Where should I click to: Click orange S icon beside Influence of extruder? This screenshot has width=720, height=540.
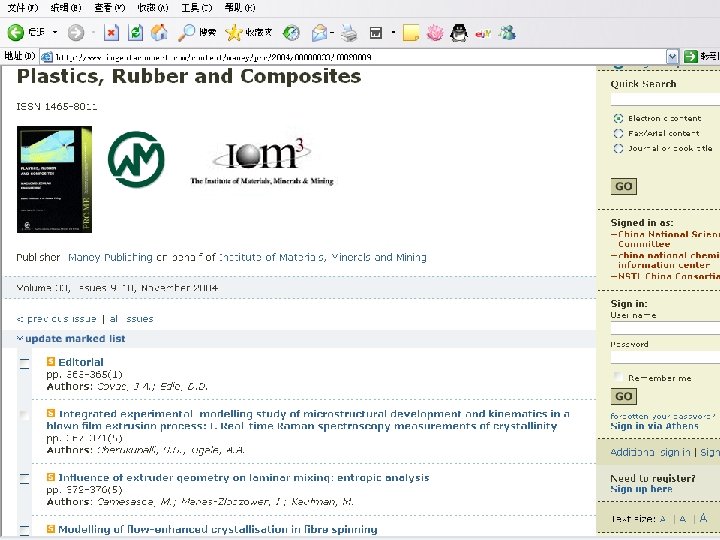click(x=51, y=478)
